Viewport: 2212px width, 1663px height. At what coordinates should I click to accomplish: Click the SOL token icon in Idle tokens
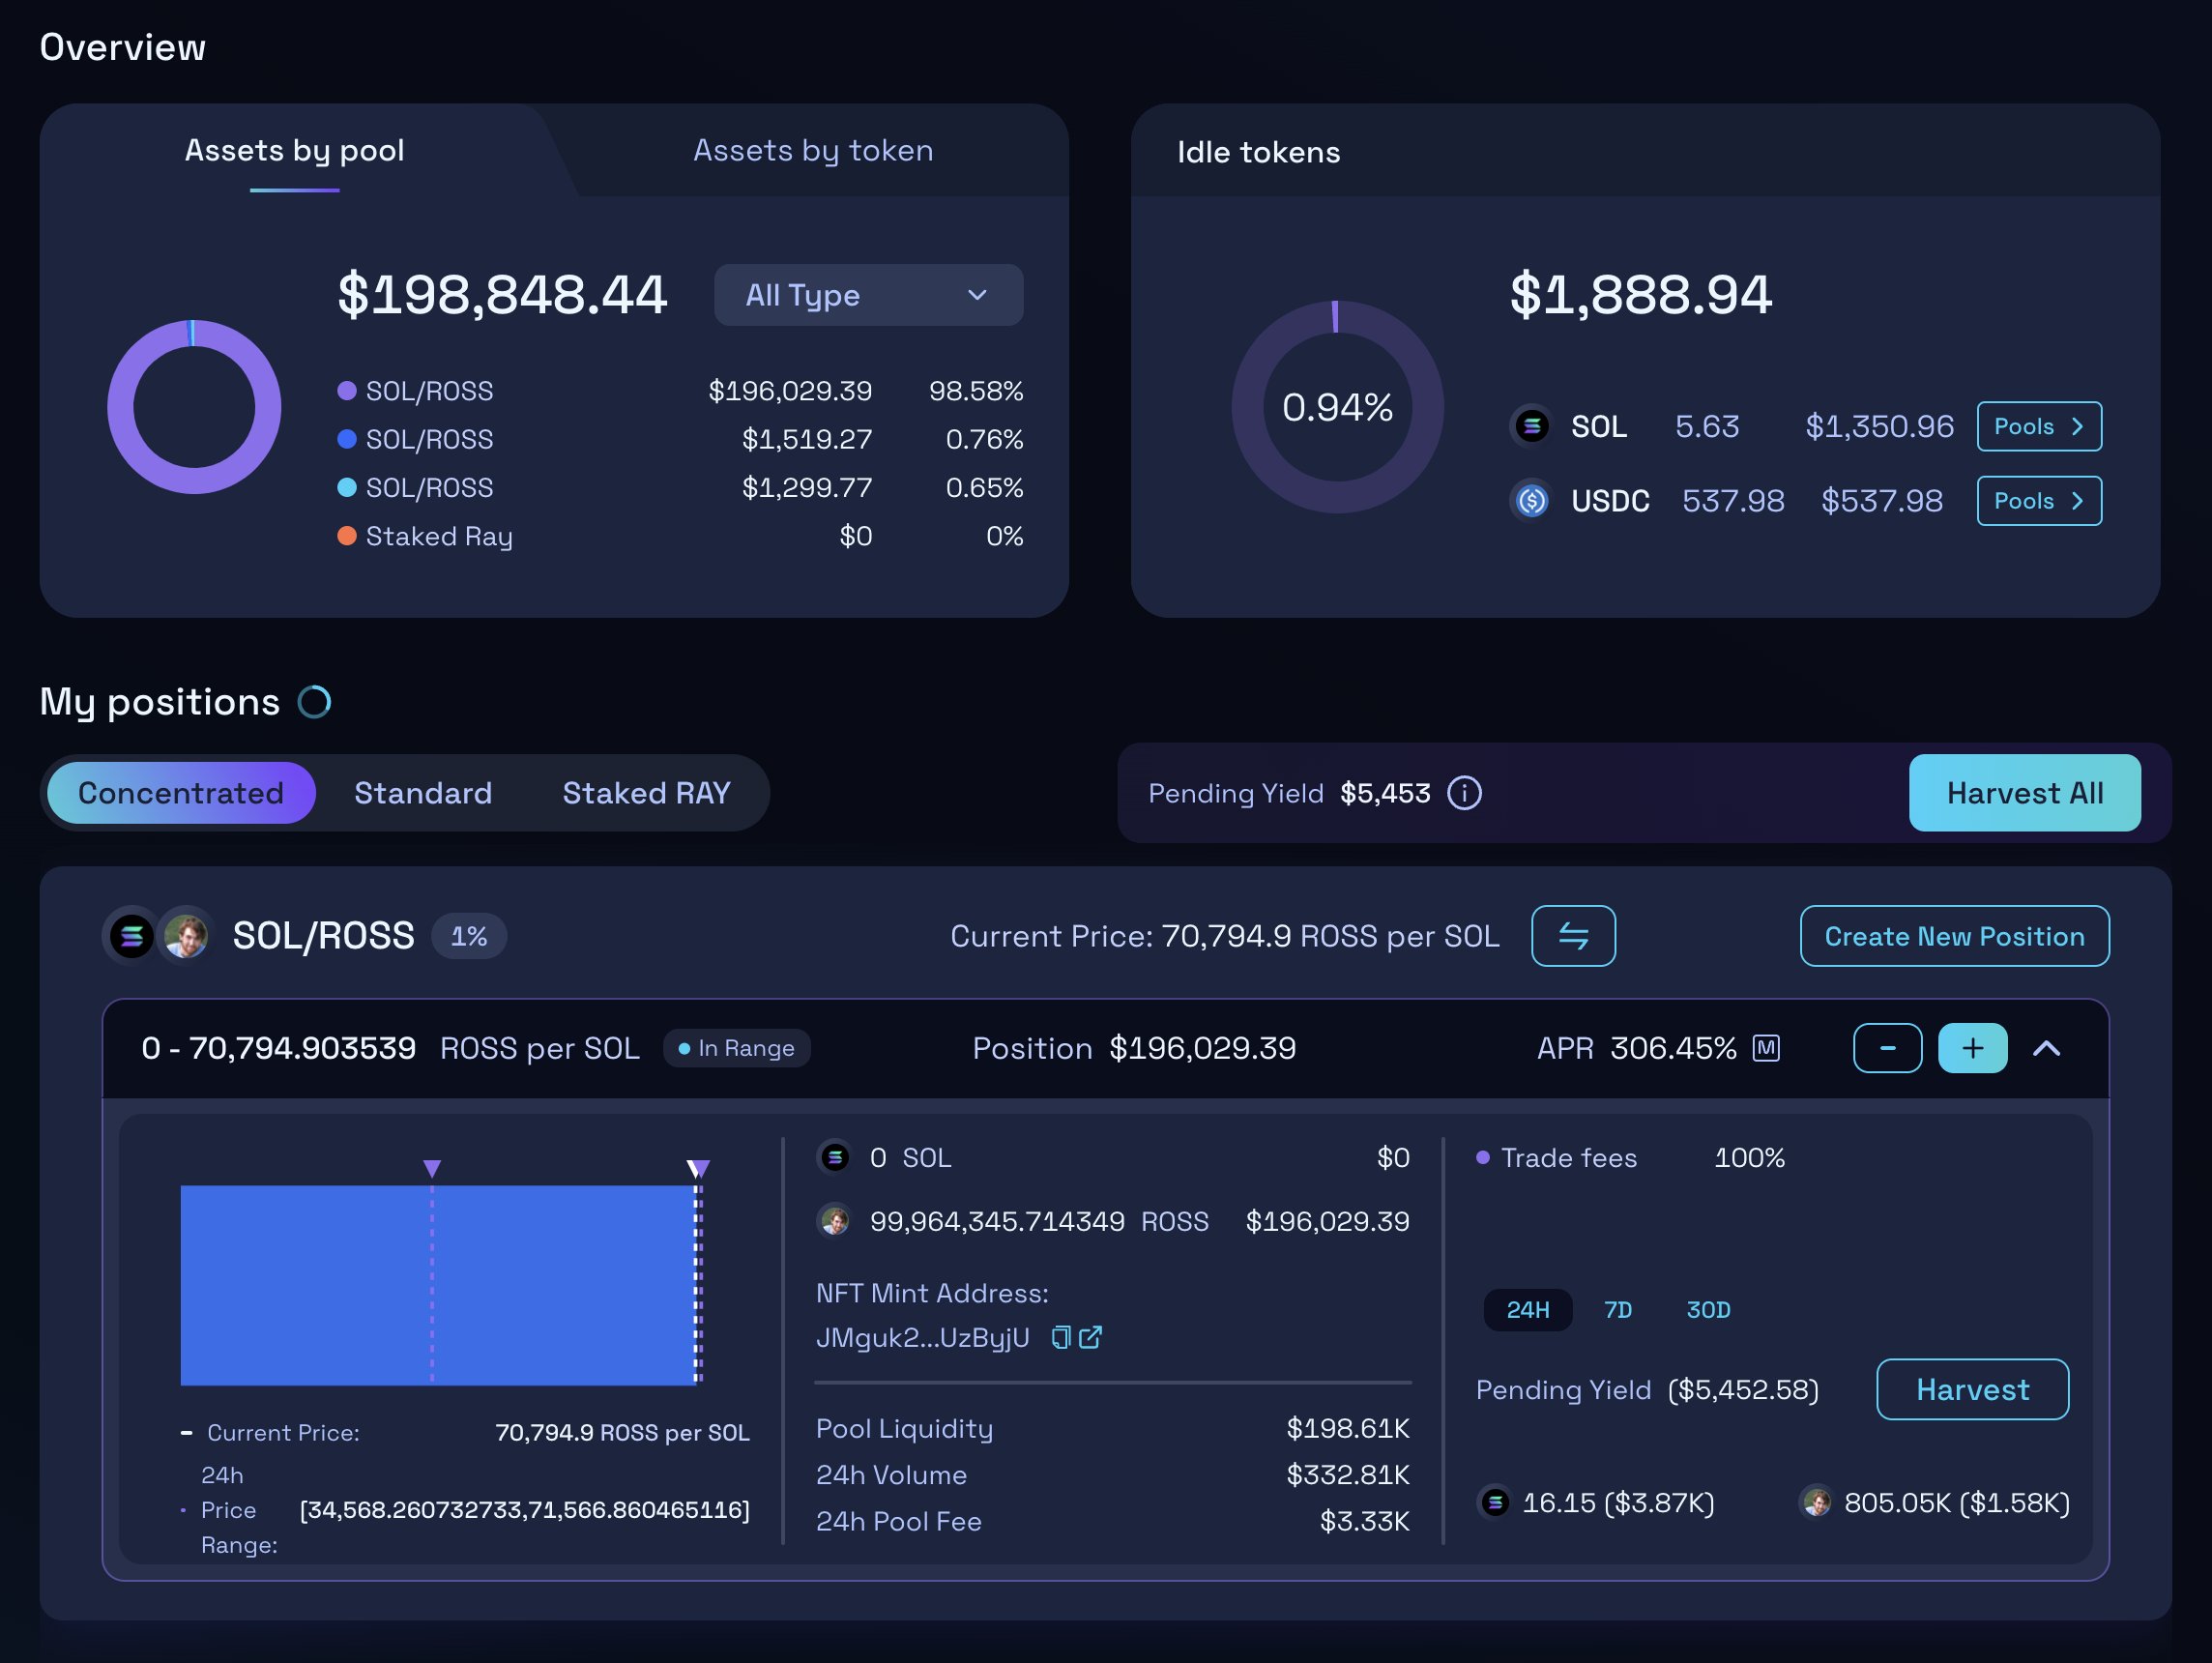point(1531,426)
